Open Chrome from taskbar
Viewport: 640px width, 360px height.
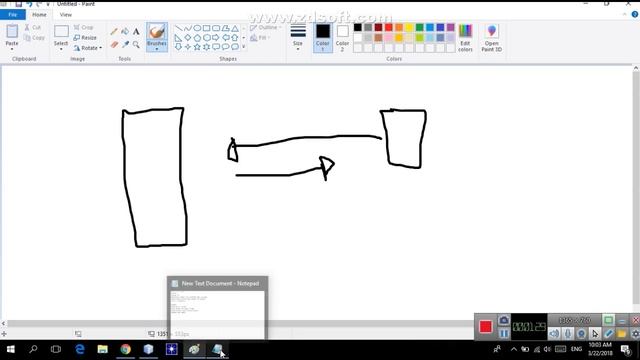point(125,349)
